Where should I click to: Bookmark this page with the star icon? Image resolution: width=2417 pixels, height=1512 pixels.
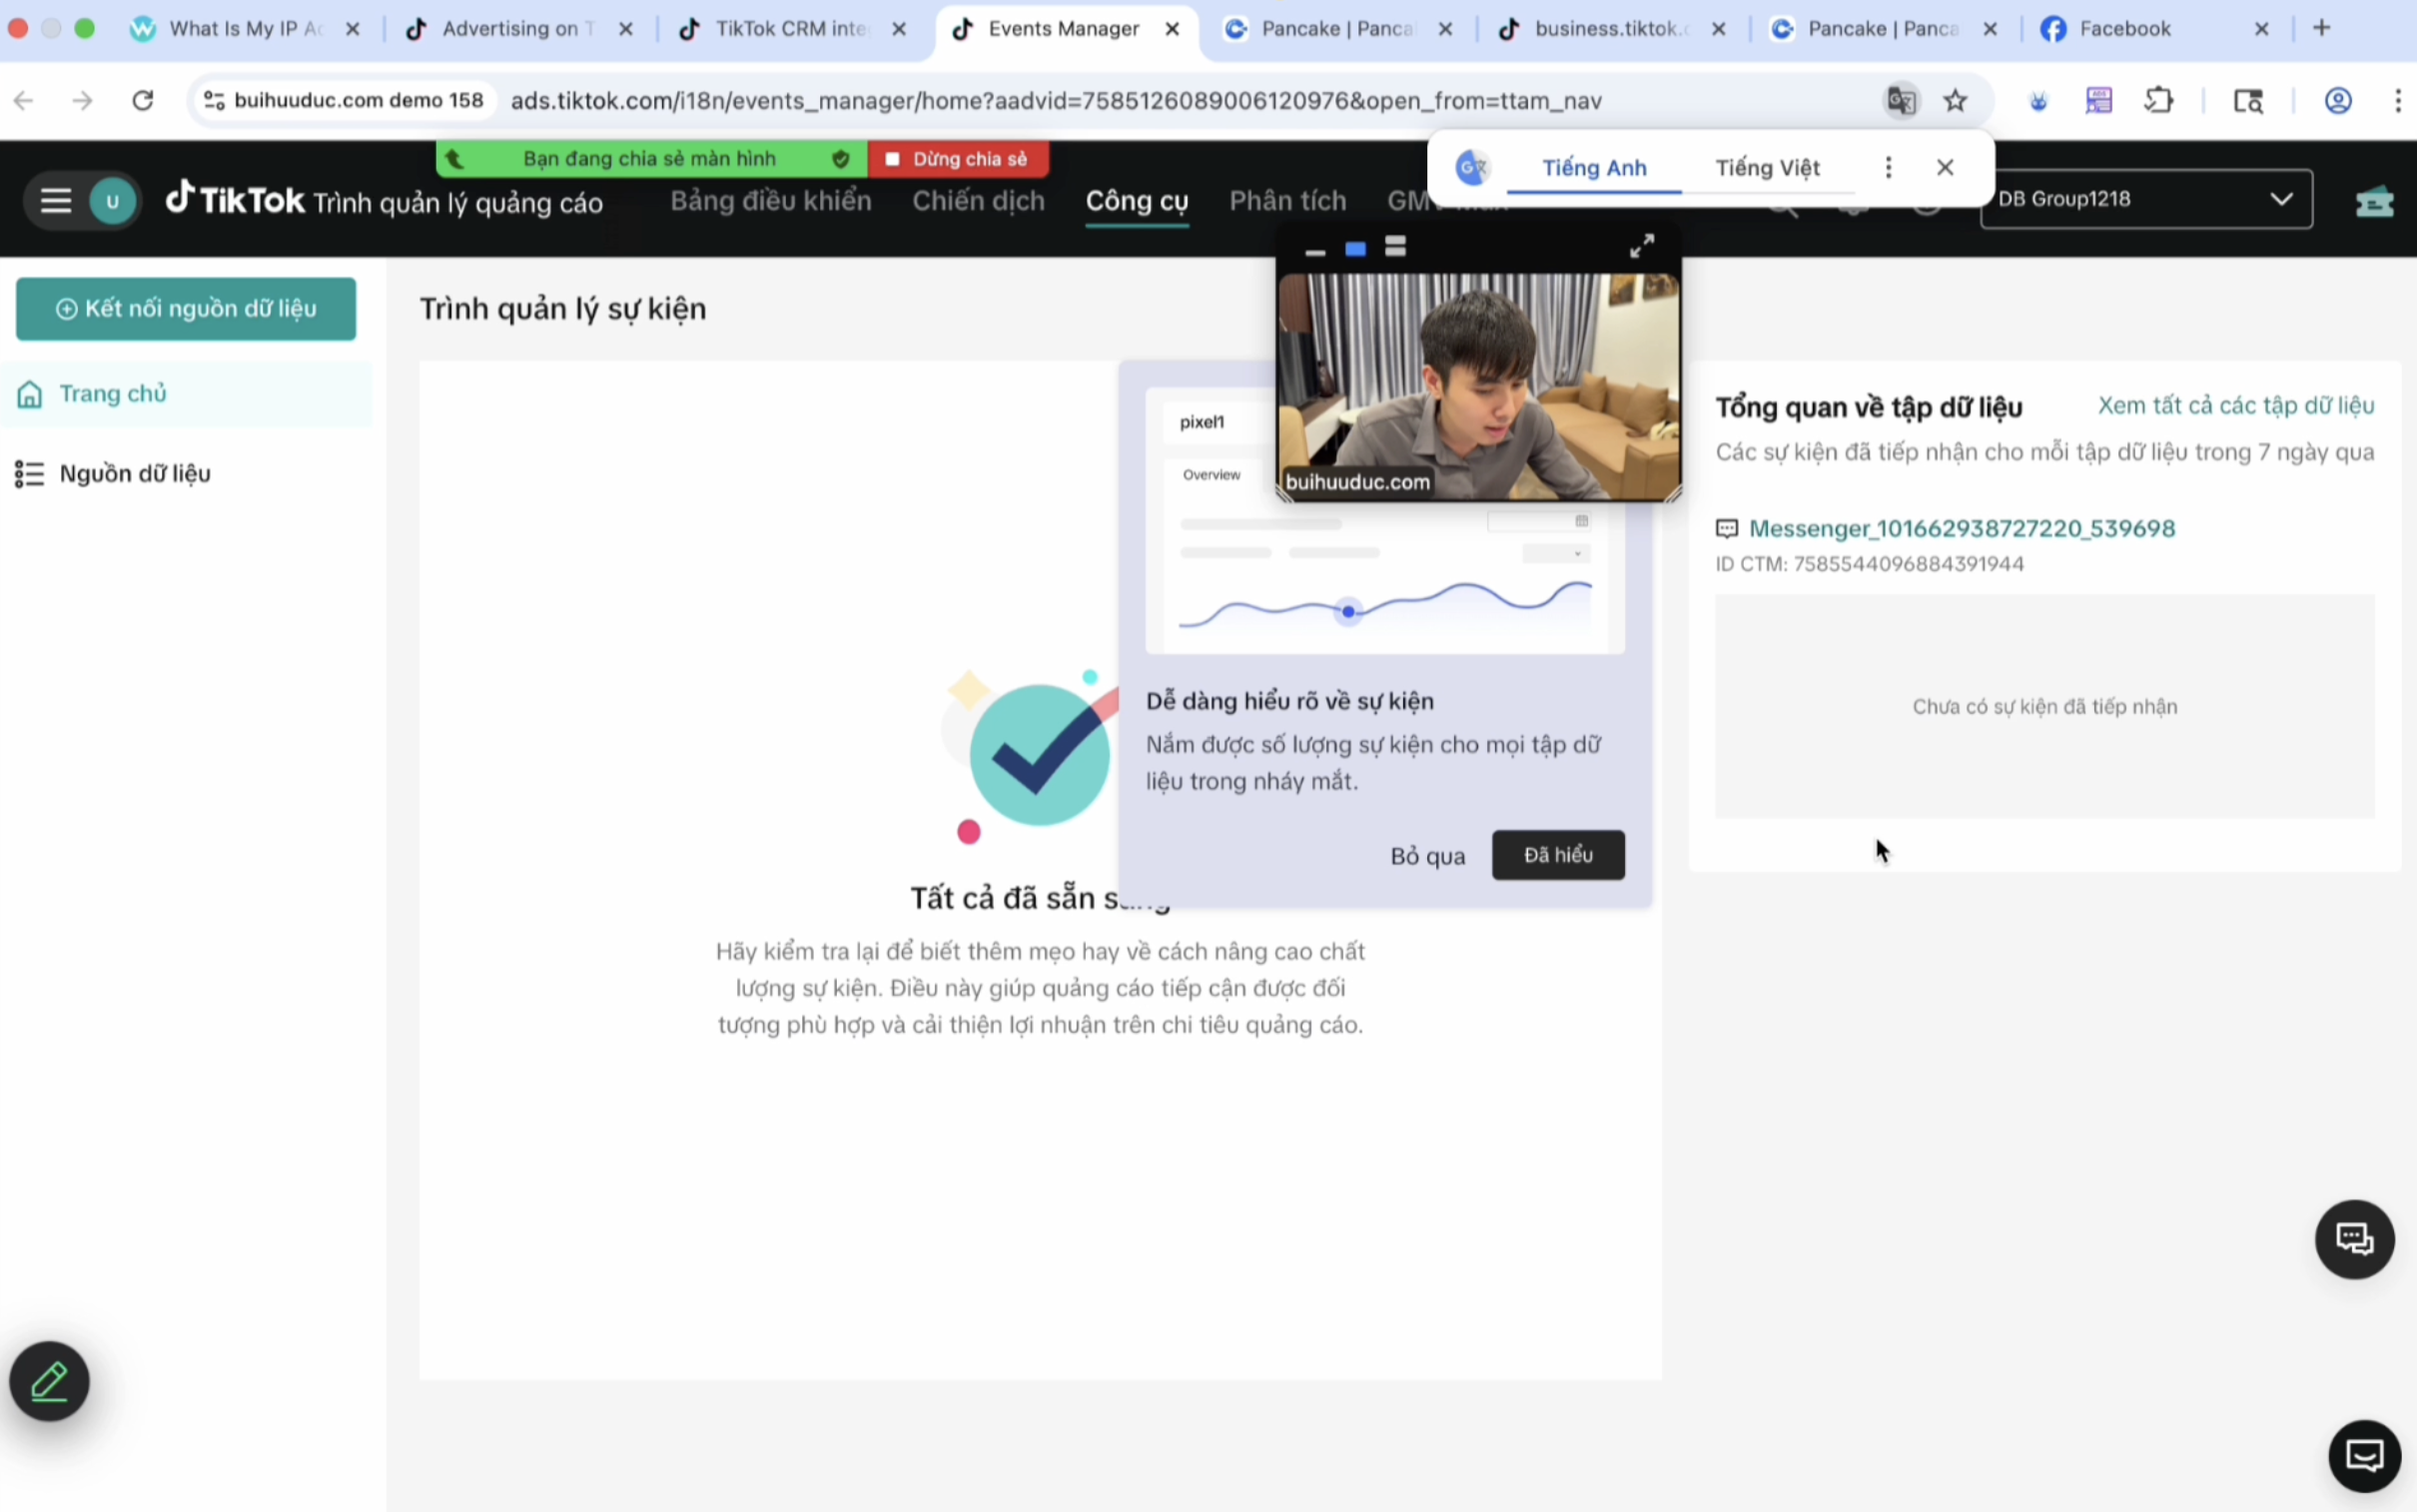point(1955,101)
